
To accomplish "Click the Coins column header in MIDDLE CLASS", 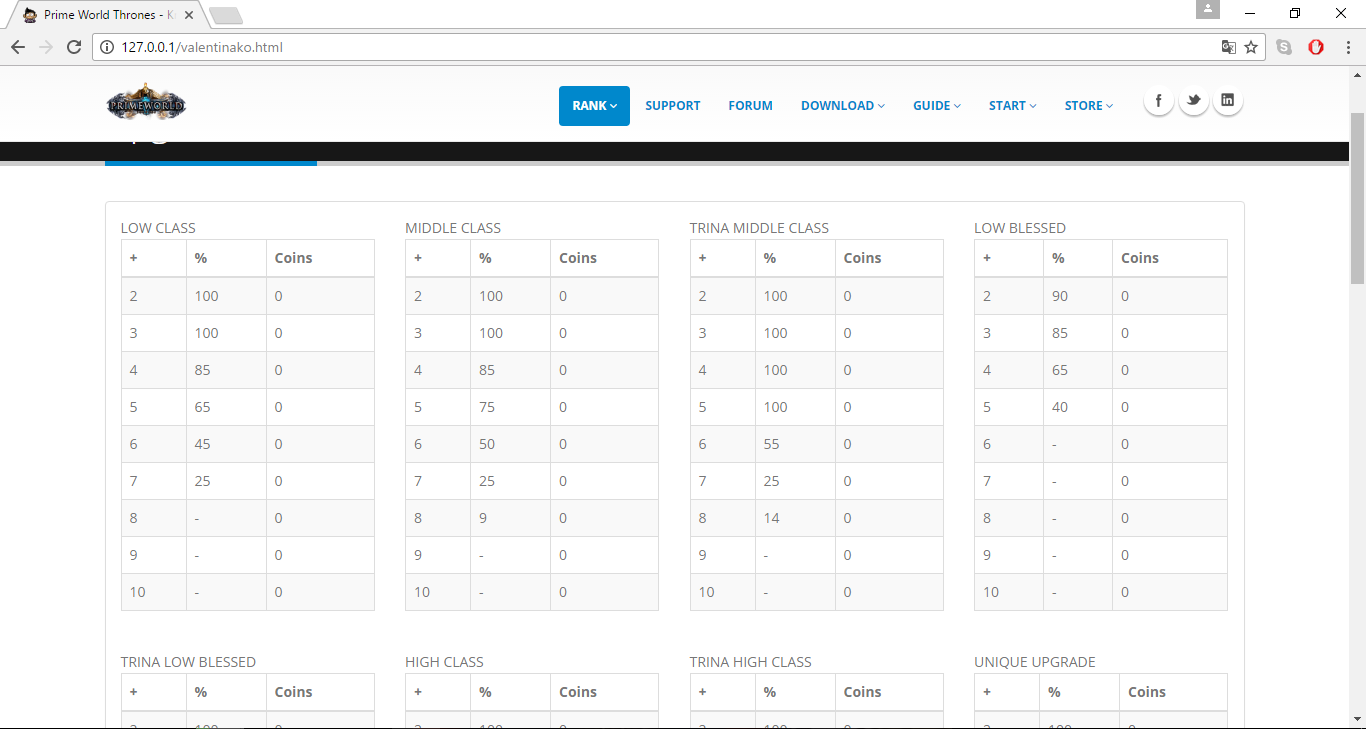I will click(x=604, y=258).
